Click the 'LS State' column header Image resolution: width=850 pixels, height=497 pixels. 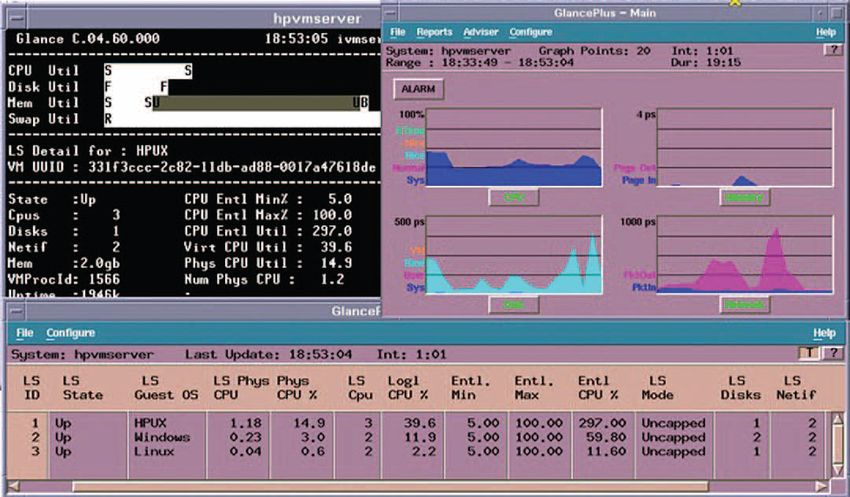[x=82, y=388]
